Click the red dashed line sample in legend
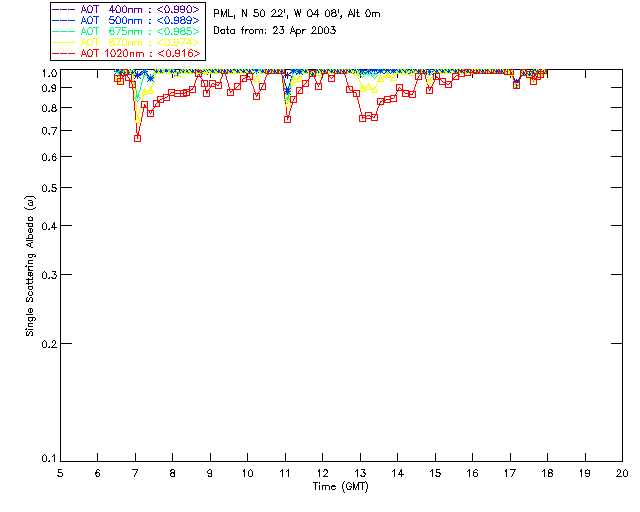 tap(64, 53)
